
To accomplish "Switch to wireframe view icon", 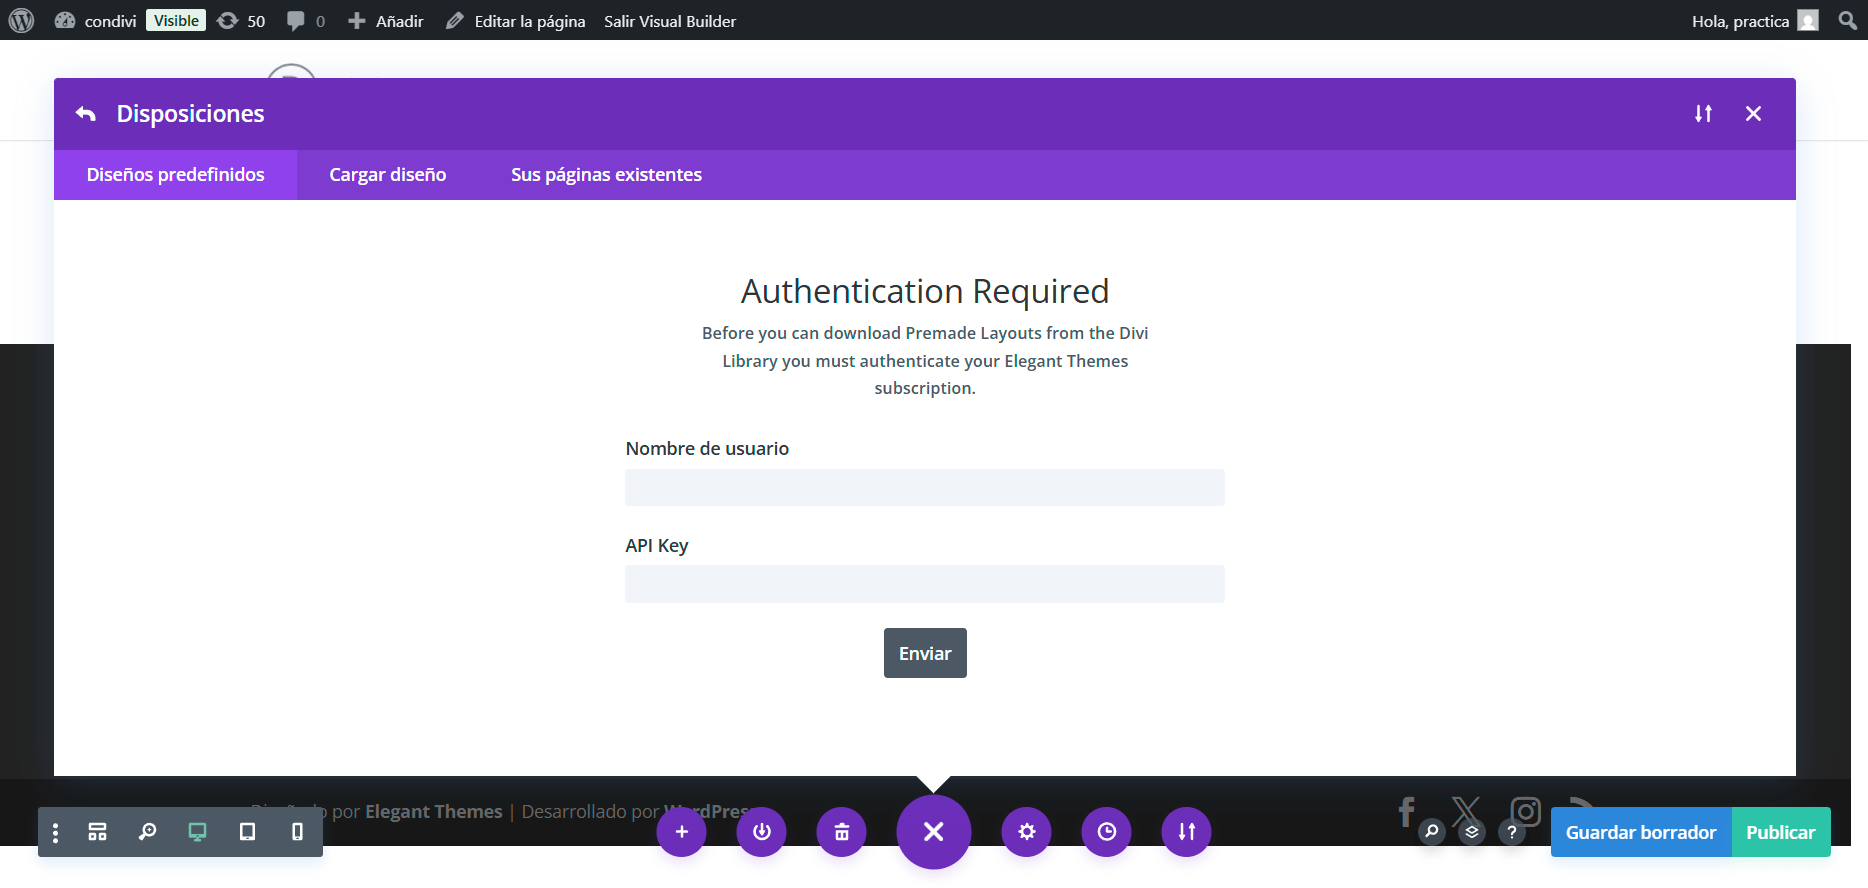I will tap(97, 832).
